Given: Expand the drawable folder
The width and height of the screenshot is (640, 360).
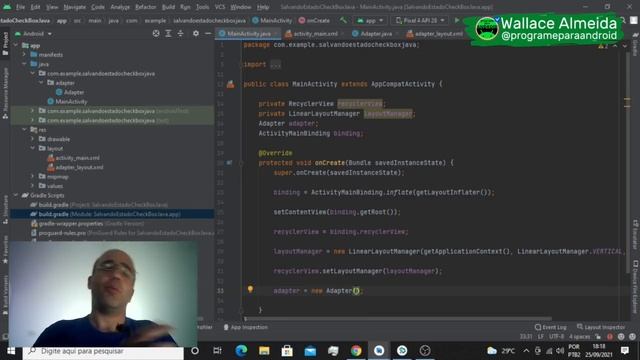Looking at the screenshot, I should 33,139.
